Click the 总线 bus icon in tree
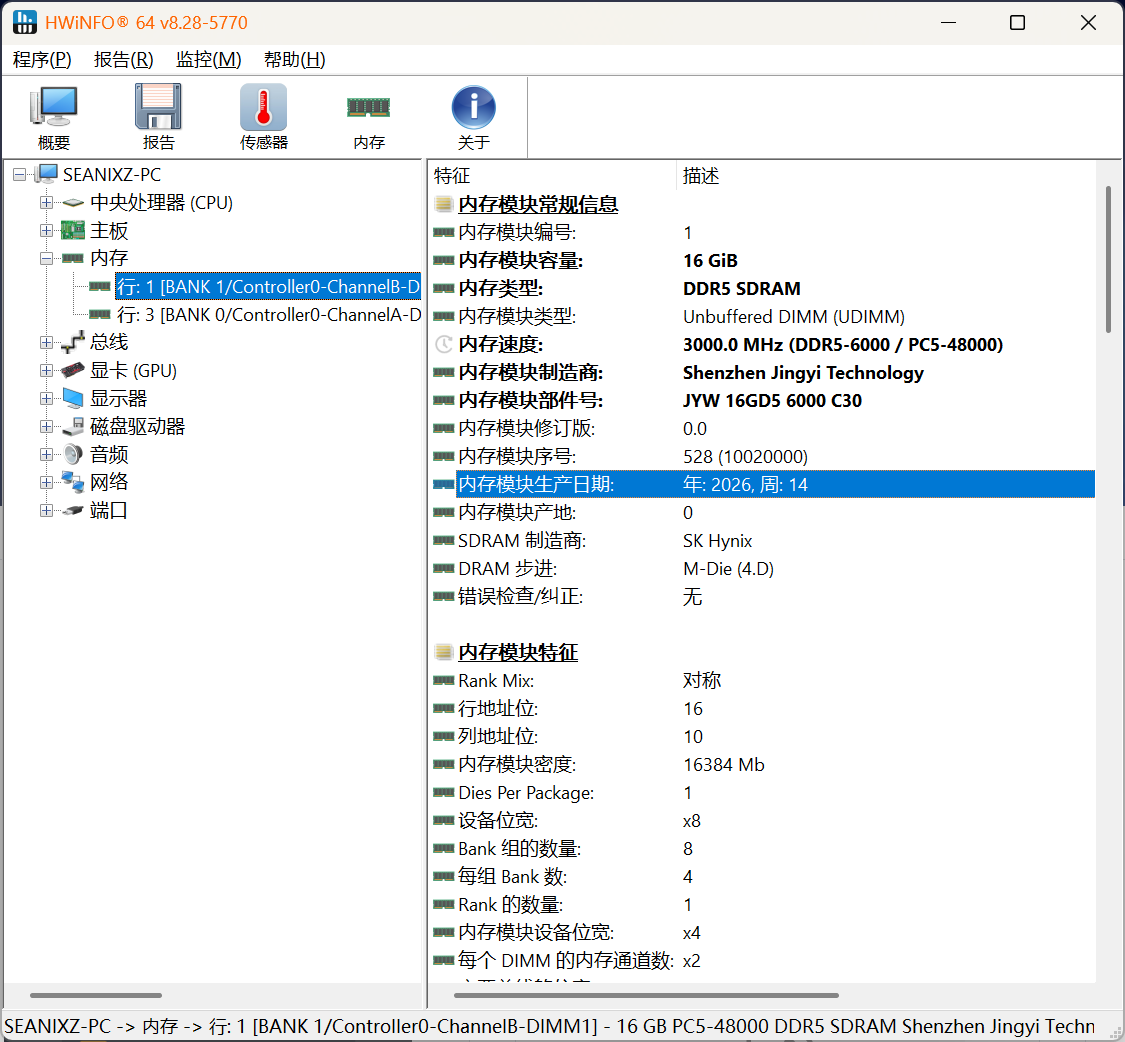Screen dimensions: 1125x1042 pos(72,342)
